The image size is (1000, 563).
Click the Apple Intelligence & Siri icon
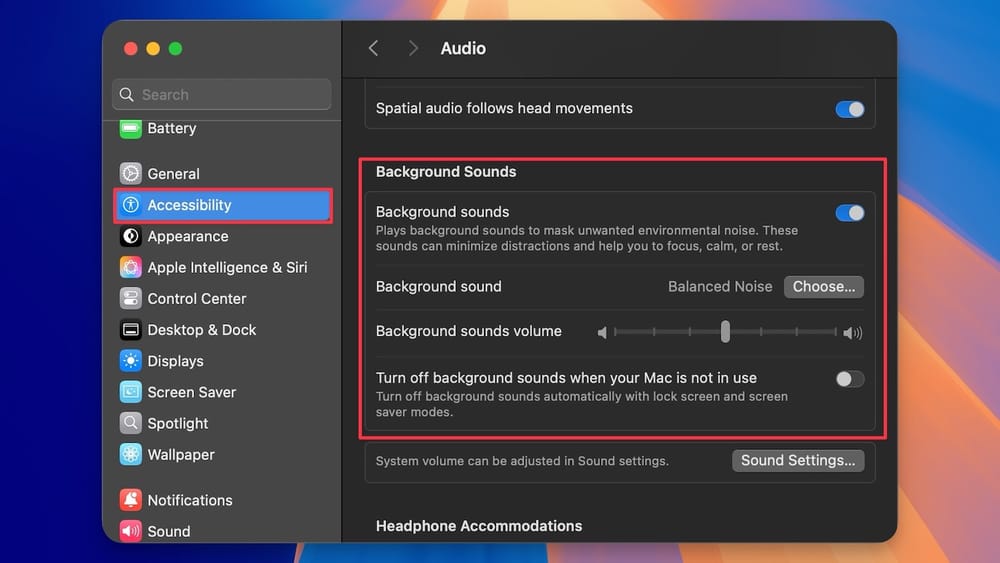pos(131,267)
